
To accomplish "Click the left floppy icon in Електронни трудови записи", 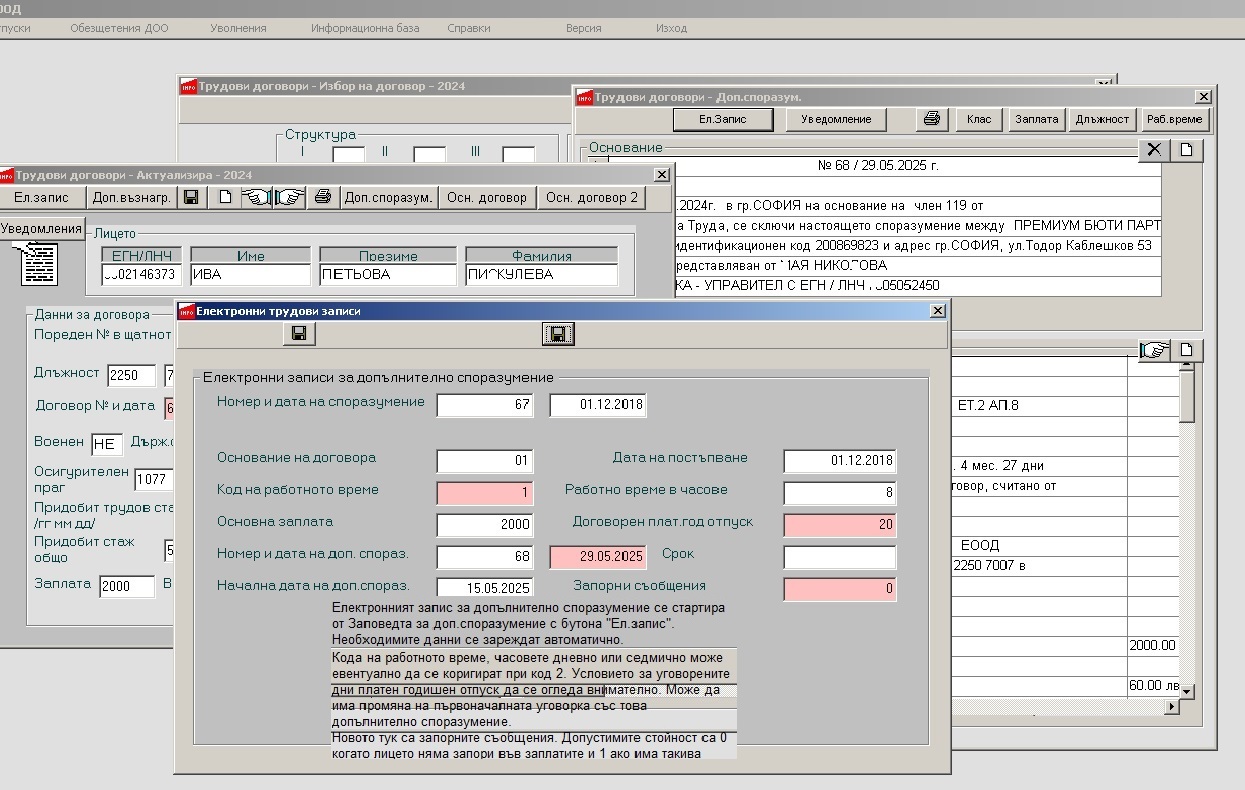I will click(x=299, y=334).
